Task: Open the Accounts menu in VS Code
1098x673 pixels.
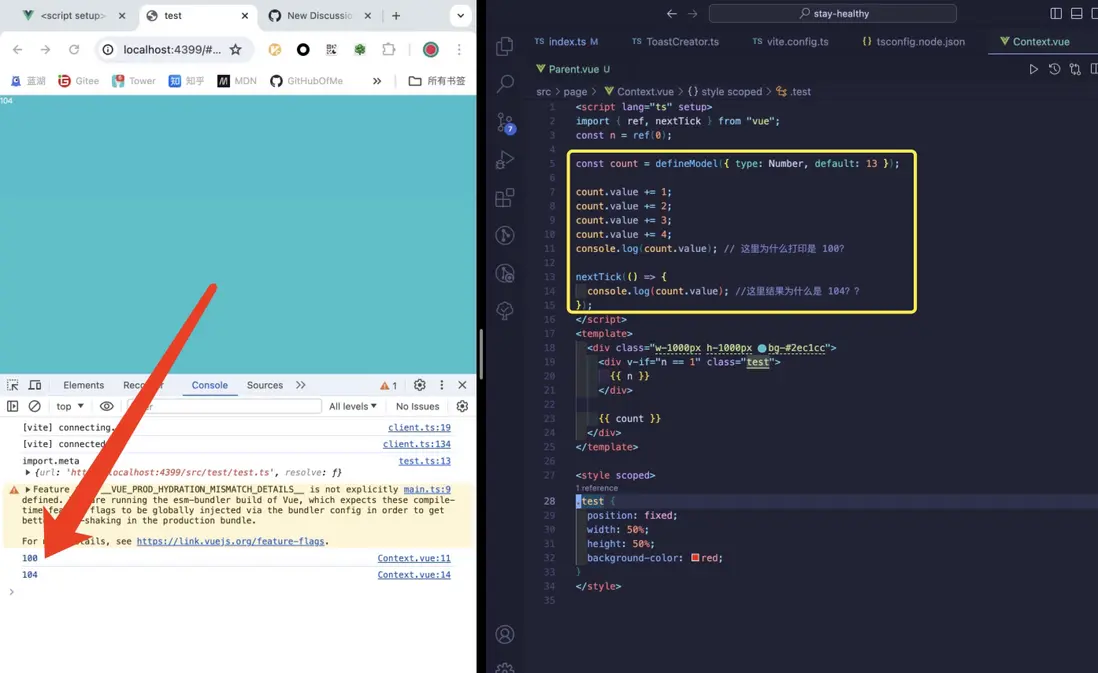Action: click(504, 634)
